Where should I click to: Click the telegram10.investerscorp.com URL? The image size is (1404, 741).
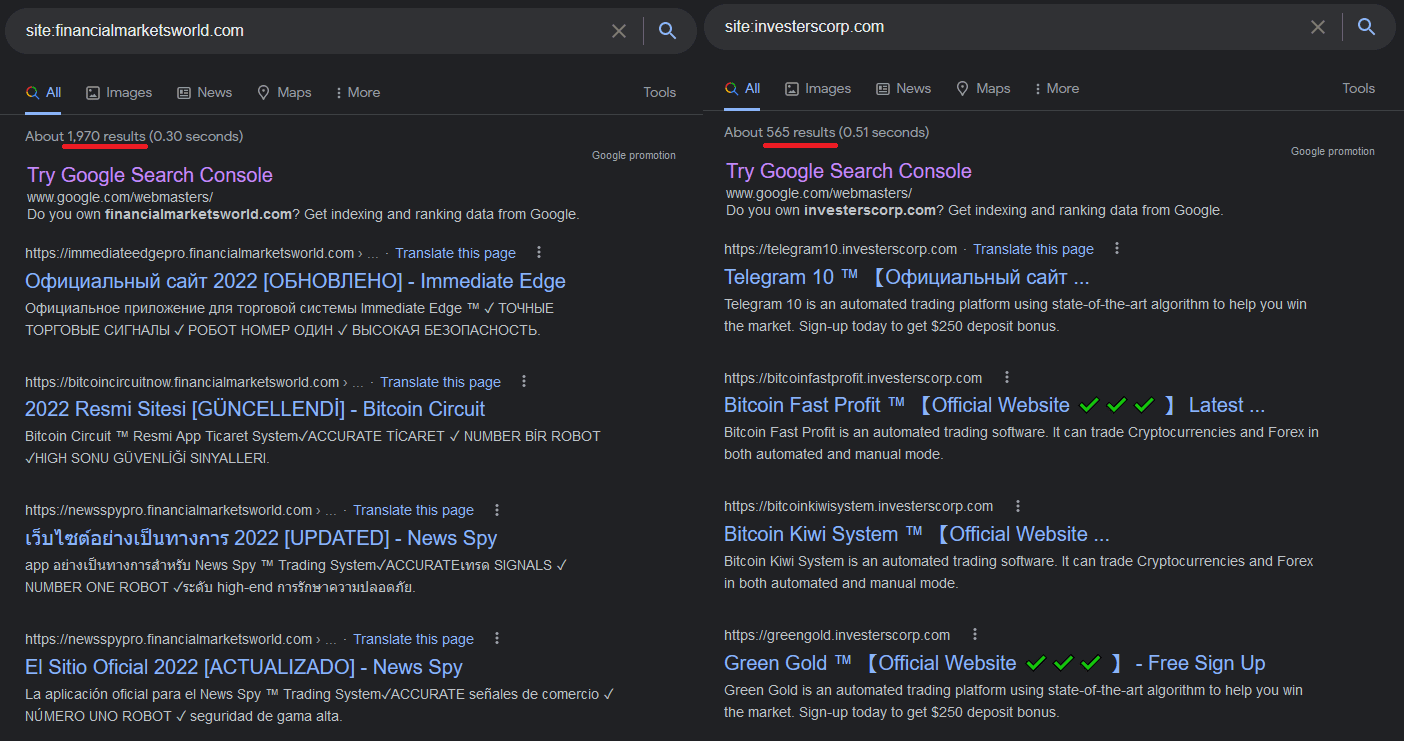[x=840, y=249]
